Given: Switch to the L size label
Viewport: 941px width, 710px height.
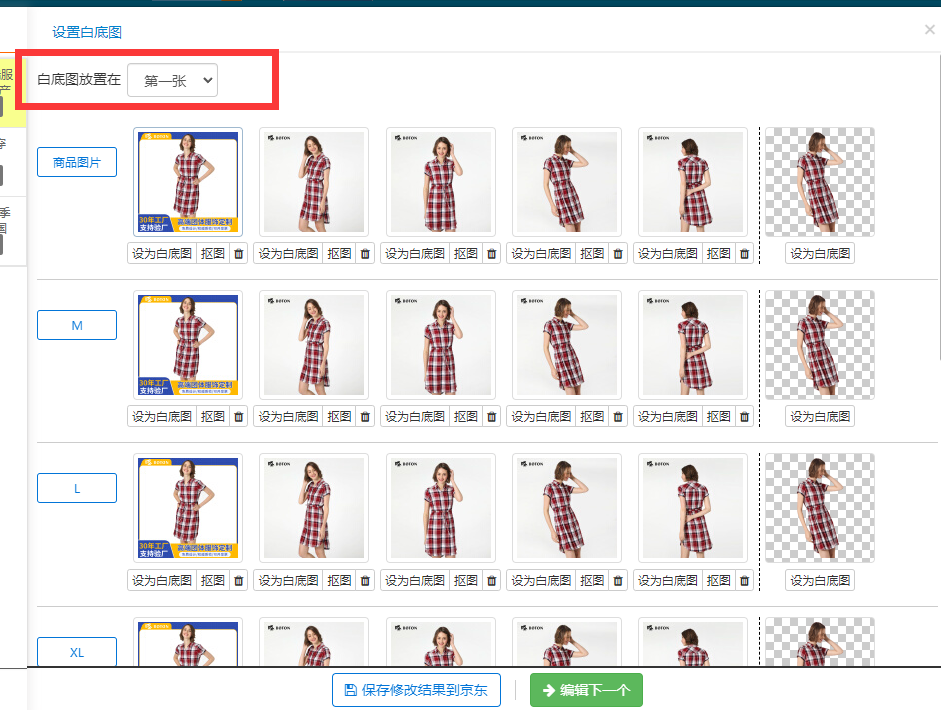Looking at the screenshot, I should pos(77,488).
